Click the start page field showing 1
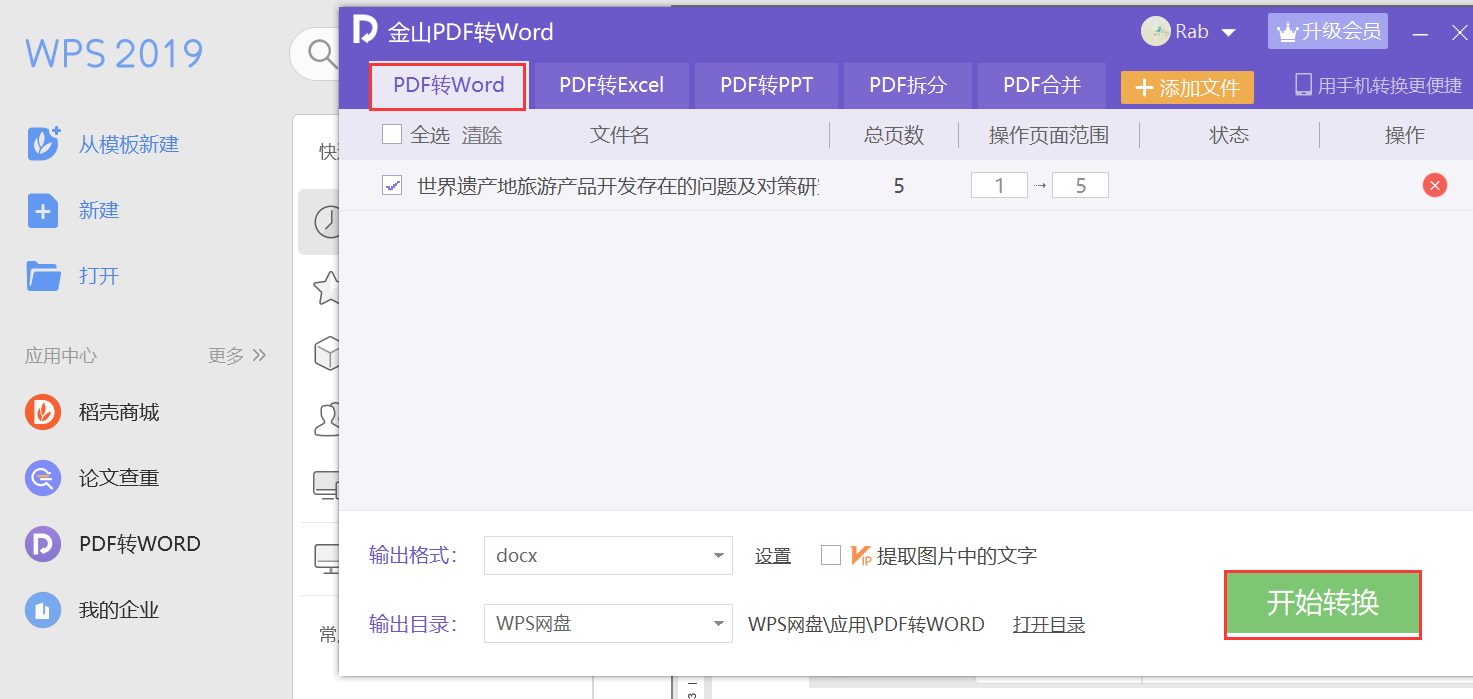 [x=999, y=185]
